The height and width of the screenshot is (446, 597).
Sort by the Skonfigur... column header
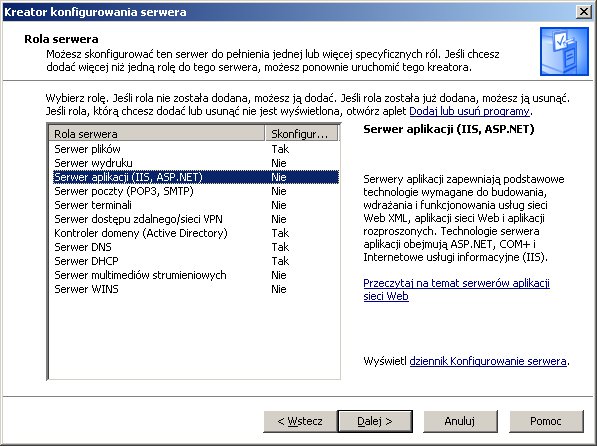pyautogui.click(x=301, y=134)
